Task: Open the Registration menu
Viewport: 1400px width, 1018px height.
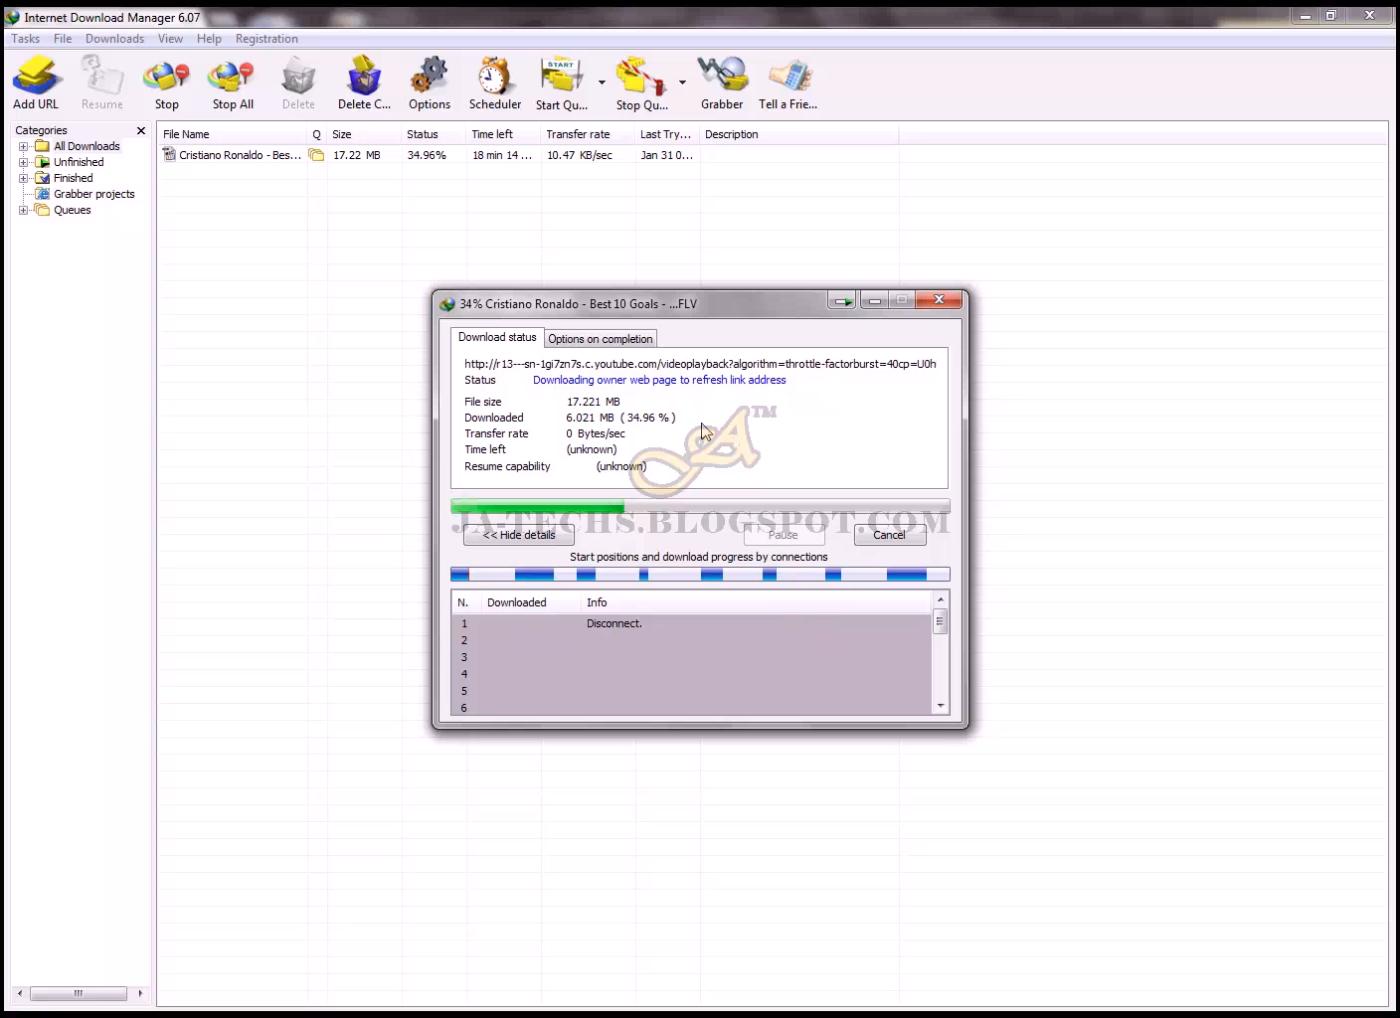Action: (x=267, y=39)
